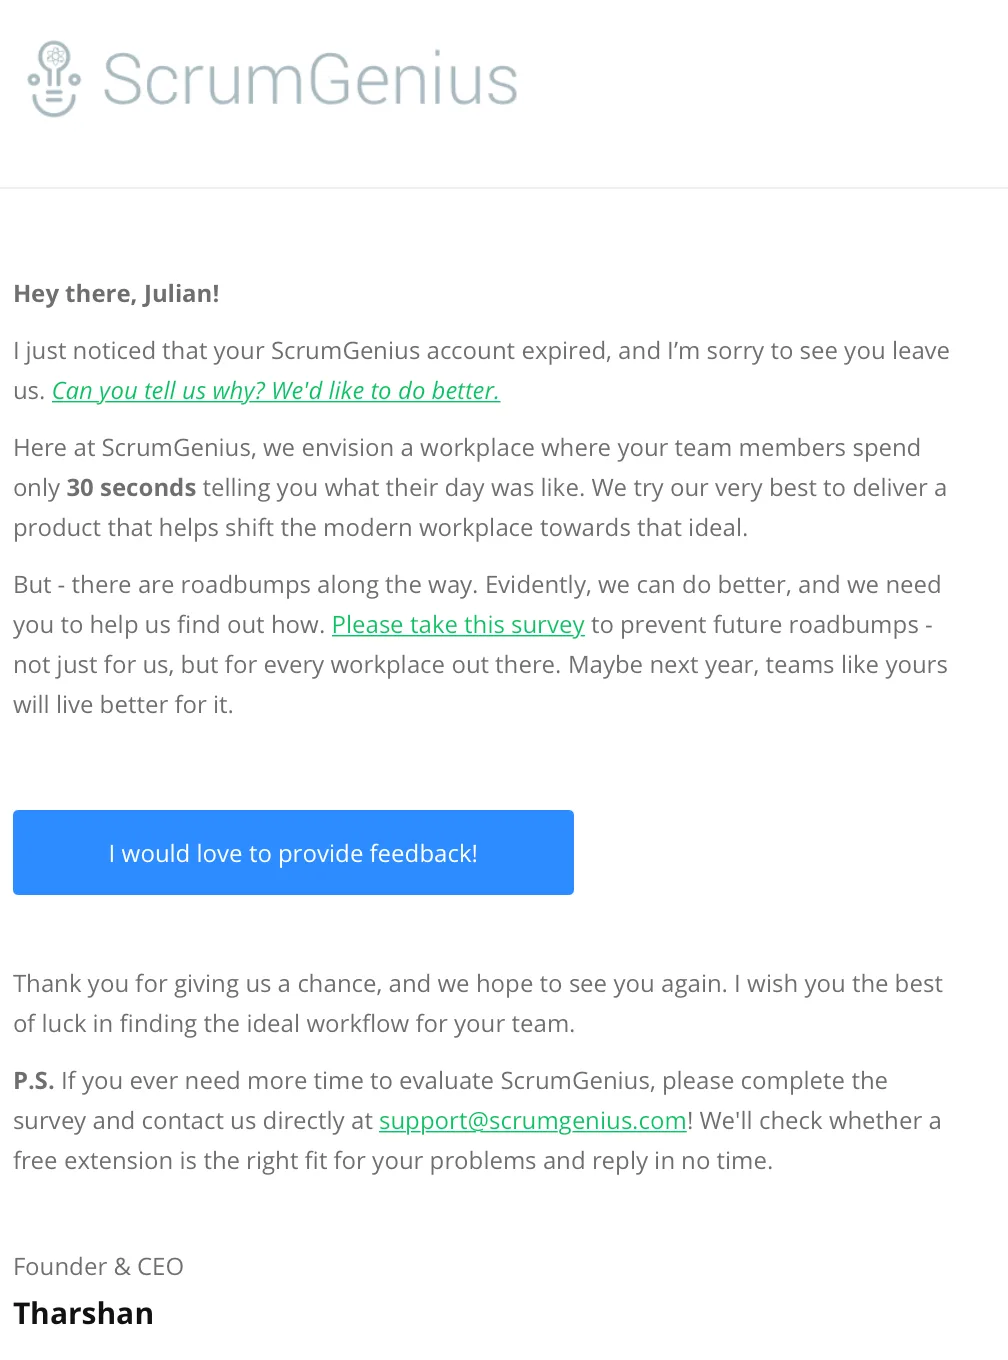1008x1360 pixels.
Task: Click the paragraph starting 'Here at ScrumGenius'
Action: [x=480, y=488]
